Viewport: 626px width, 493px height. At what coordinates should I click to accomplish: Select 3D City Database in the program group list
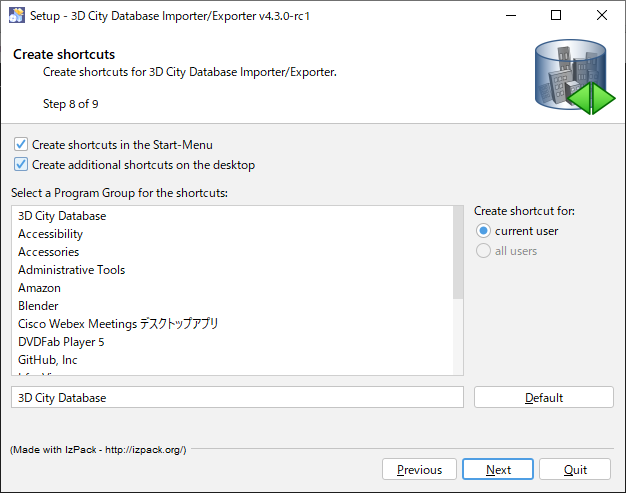232,216
